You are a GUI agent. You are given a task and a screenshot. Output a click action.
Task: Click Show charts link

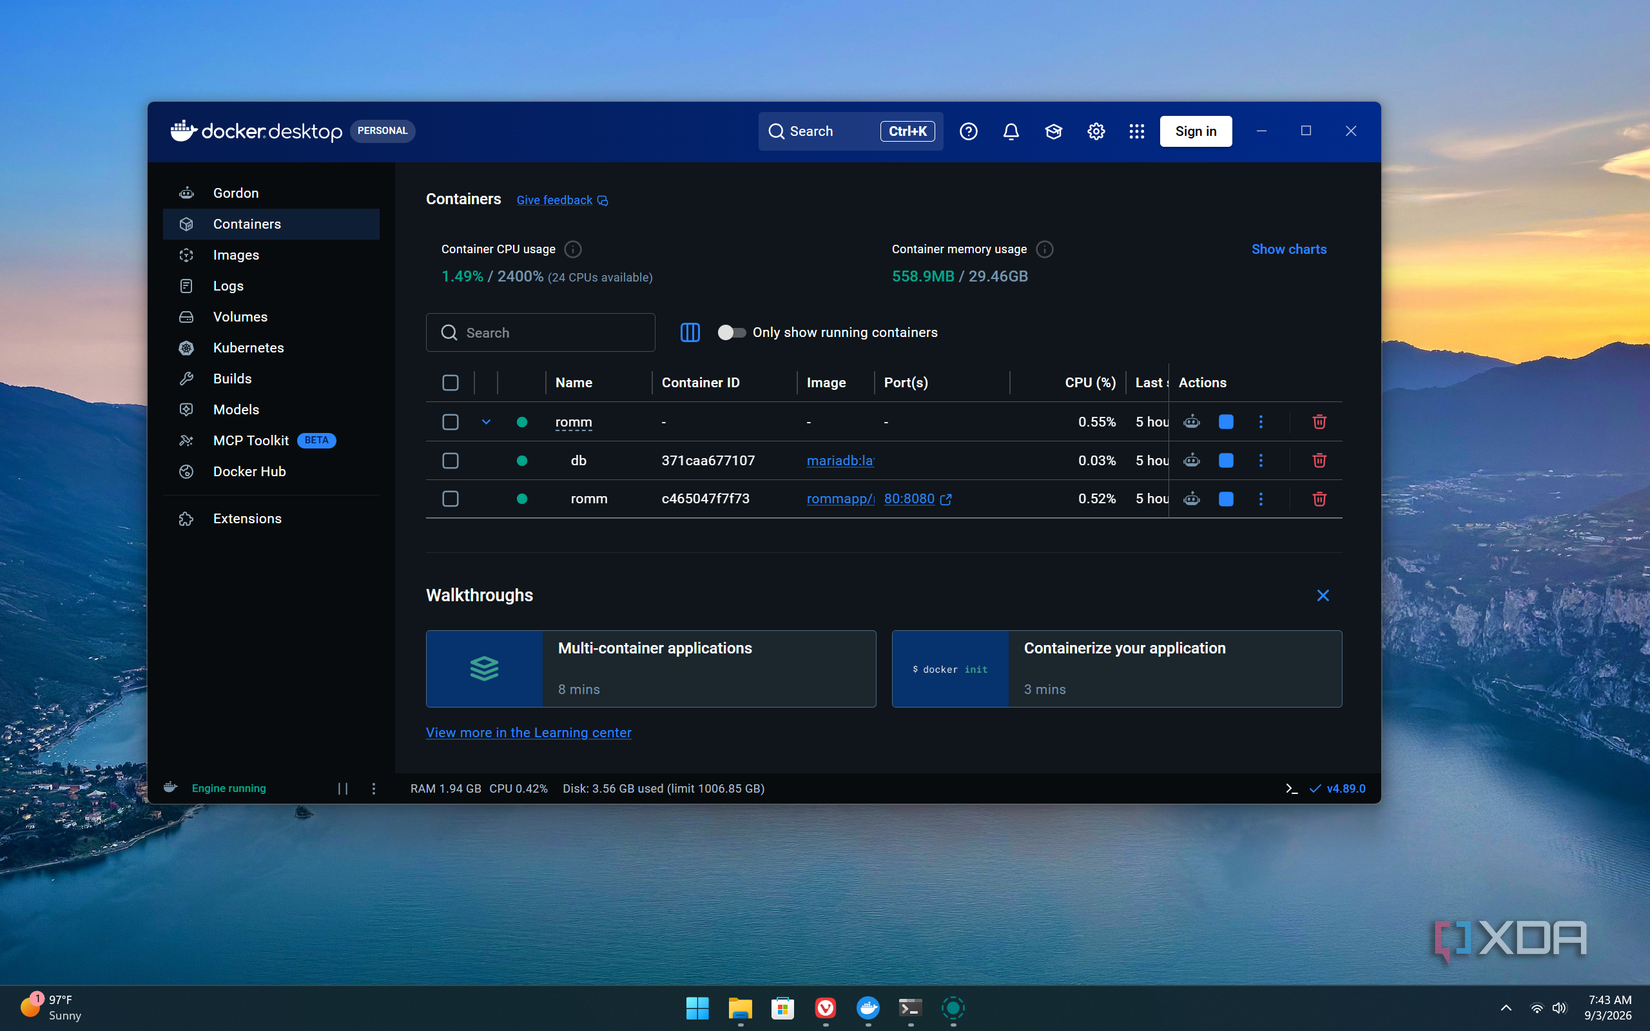coord(1288,249)
